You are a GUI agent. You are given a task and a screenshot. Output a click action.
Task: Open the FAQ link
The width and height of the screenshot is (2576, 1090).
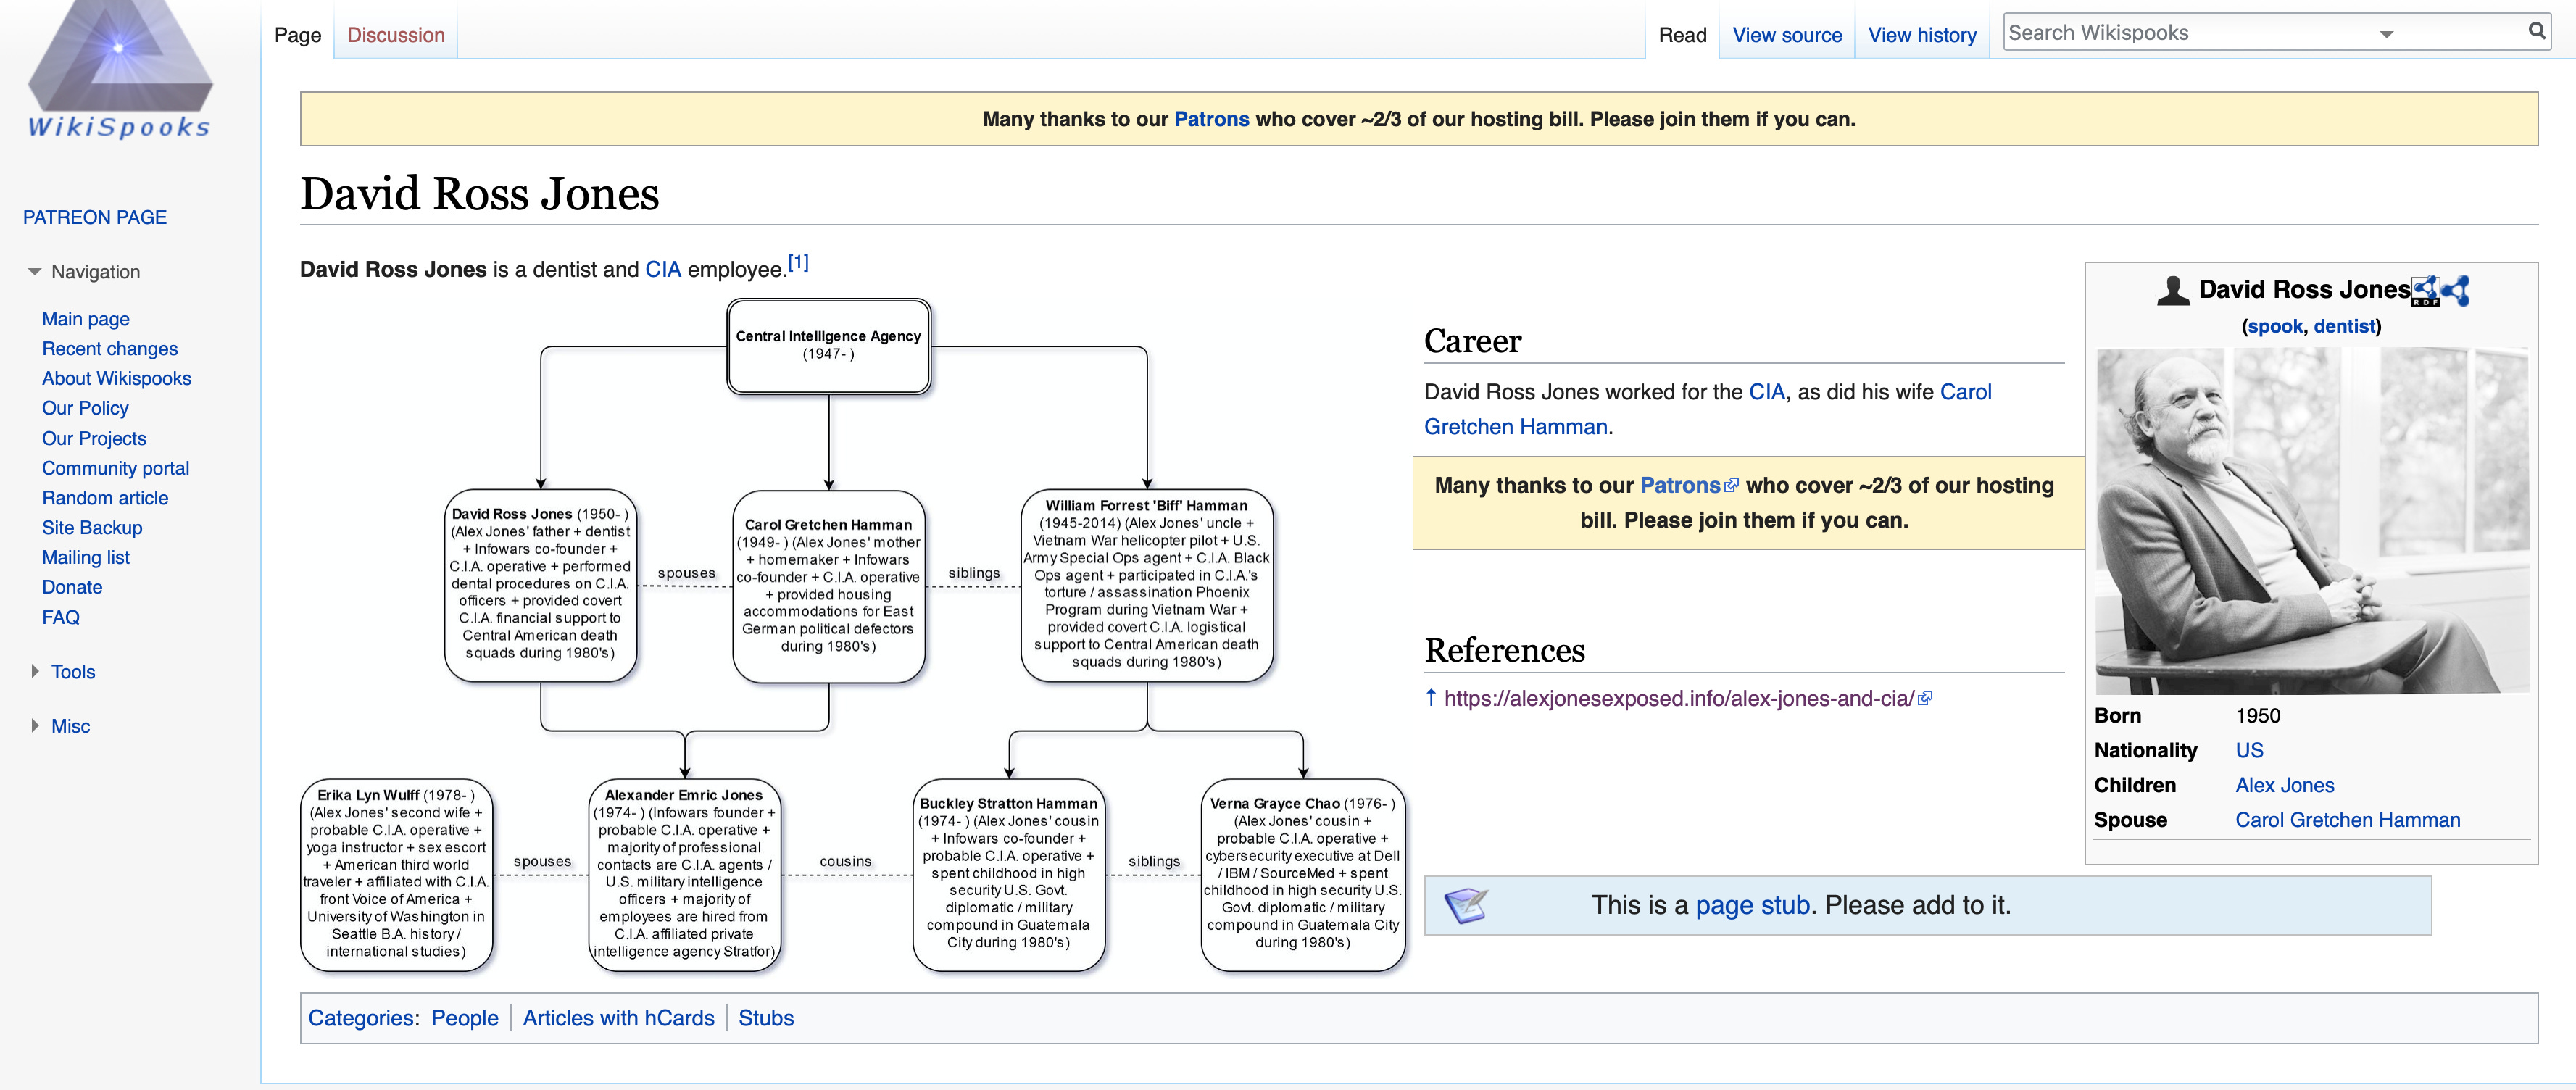[61, 617]
